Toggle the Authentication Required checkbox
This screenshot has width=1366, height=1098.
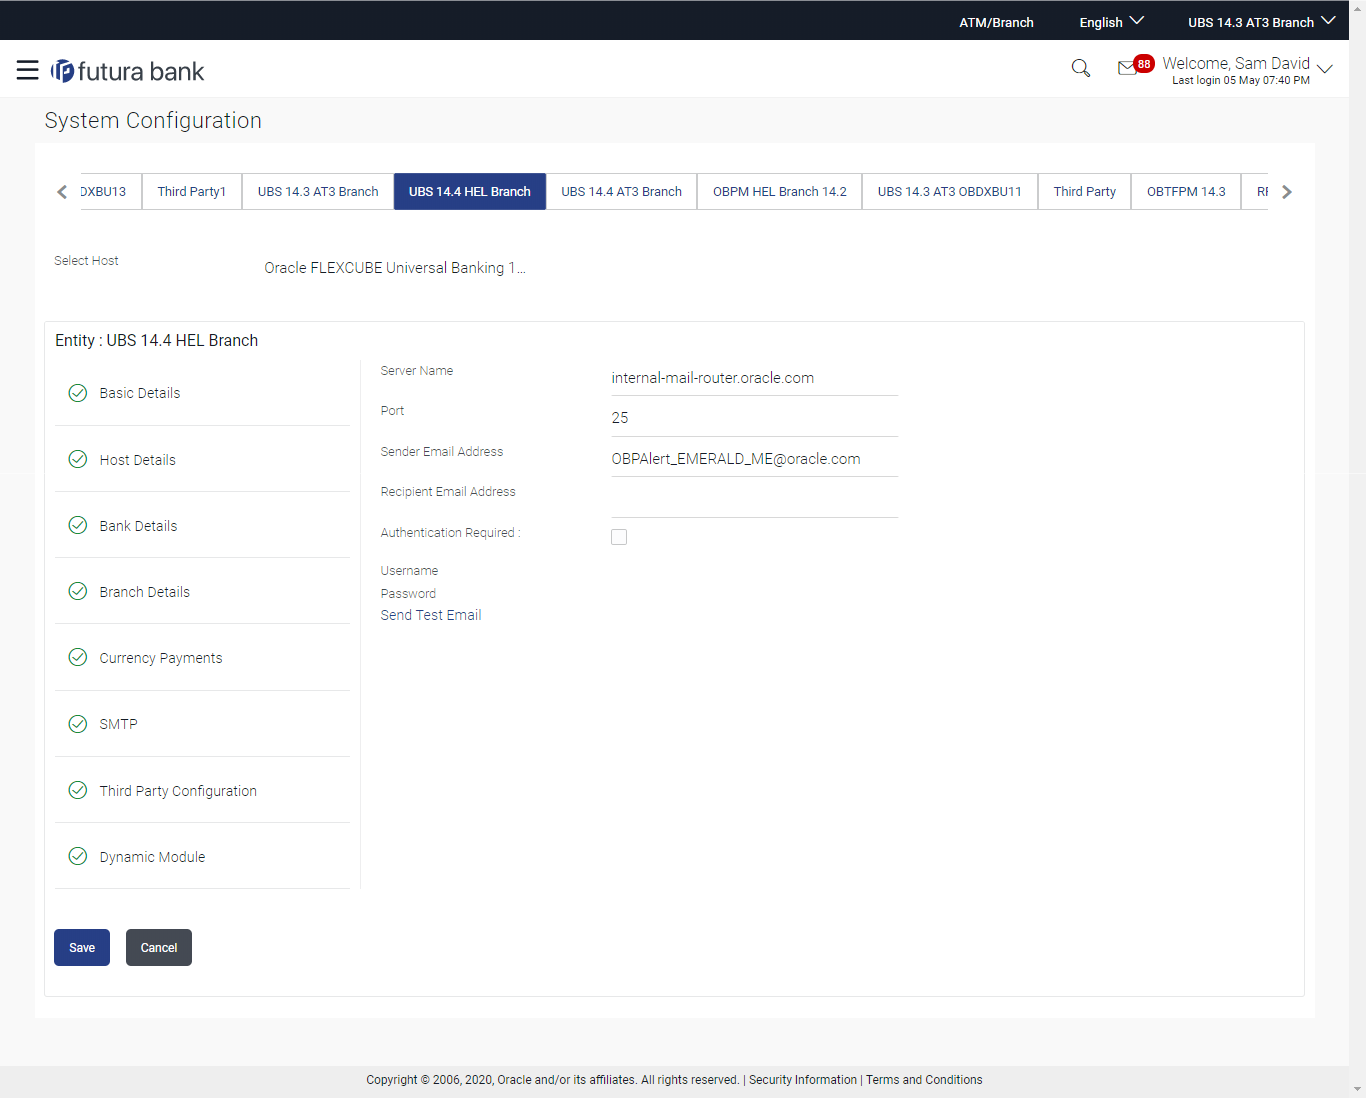[x=619, y=537]
